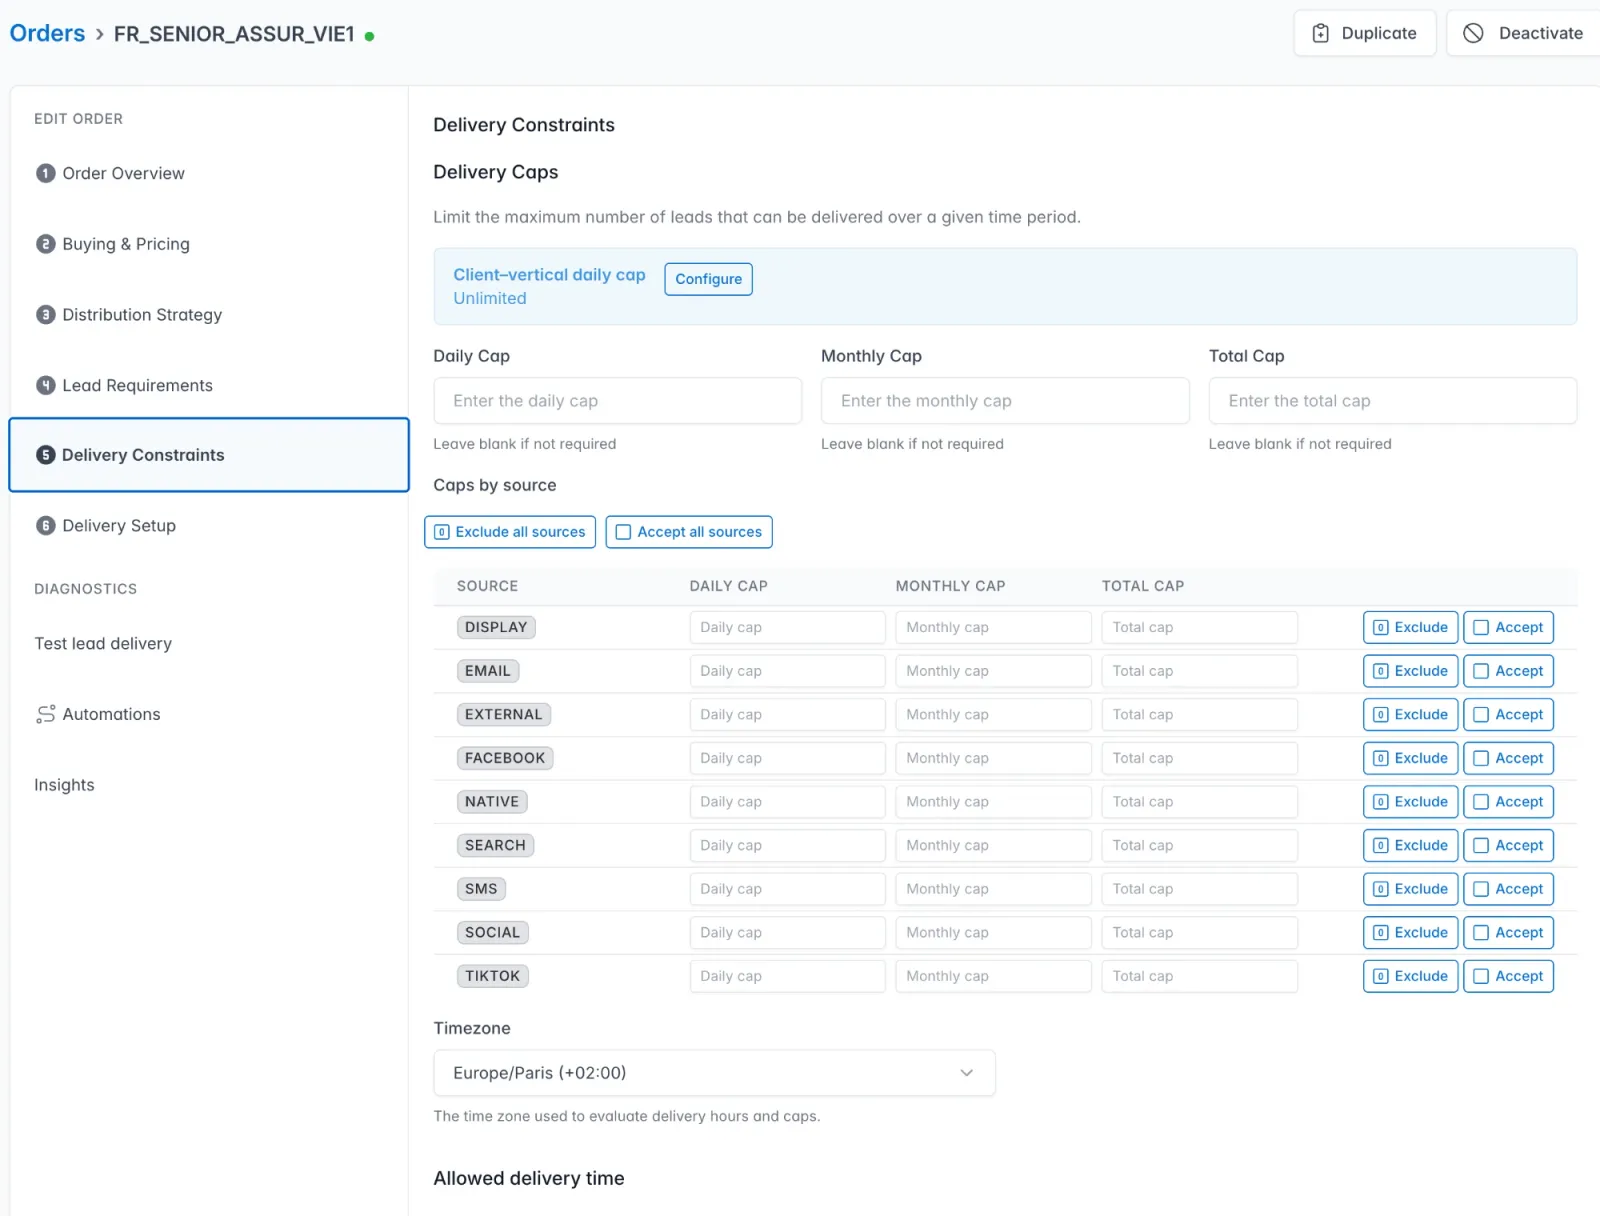Focus the Monthly Cap input field

[1005, 401]
